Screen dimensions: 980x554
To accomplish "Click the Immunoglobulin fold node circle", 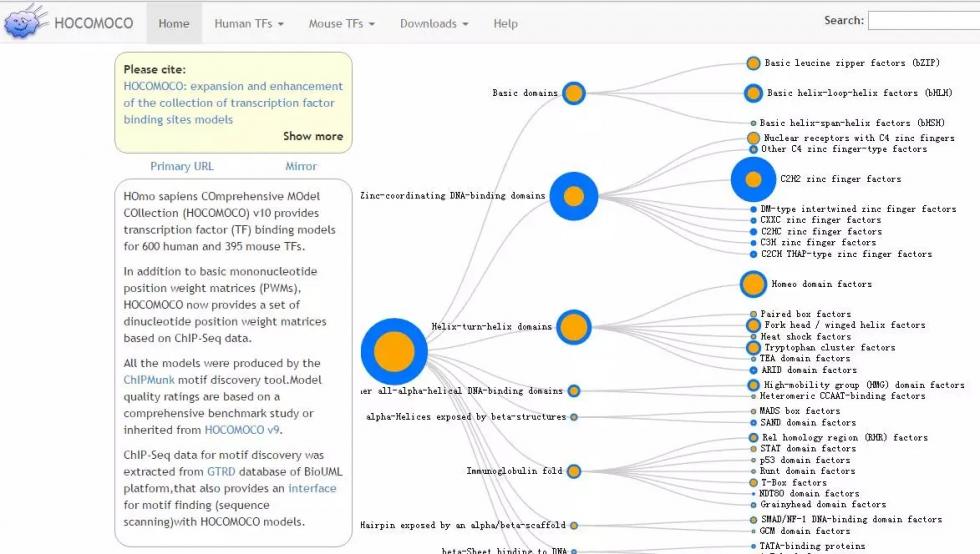I will pyautogui.click(x=573, y=471).
